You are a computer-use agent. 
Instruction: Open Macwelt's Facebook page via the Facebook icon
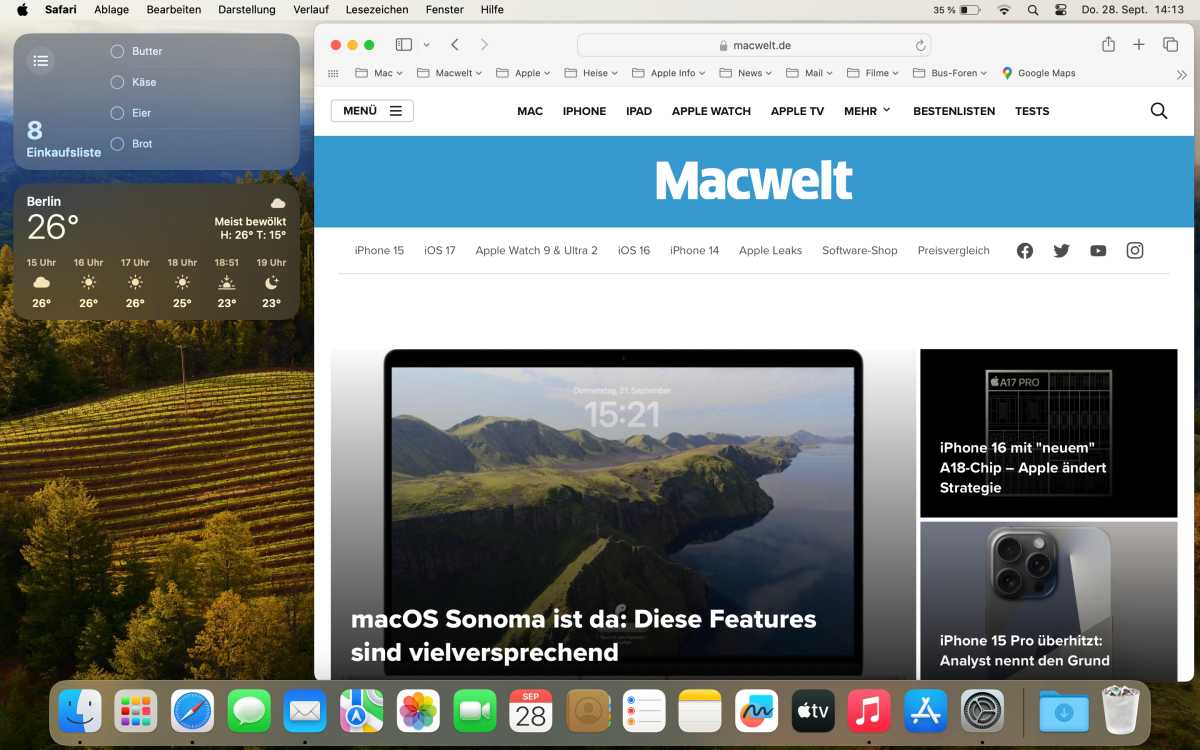coord(1024,250)
